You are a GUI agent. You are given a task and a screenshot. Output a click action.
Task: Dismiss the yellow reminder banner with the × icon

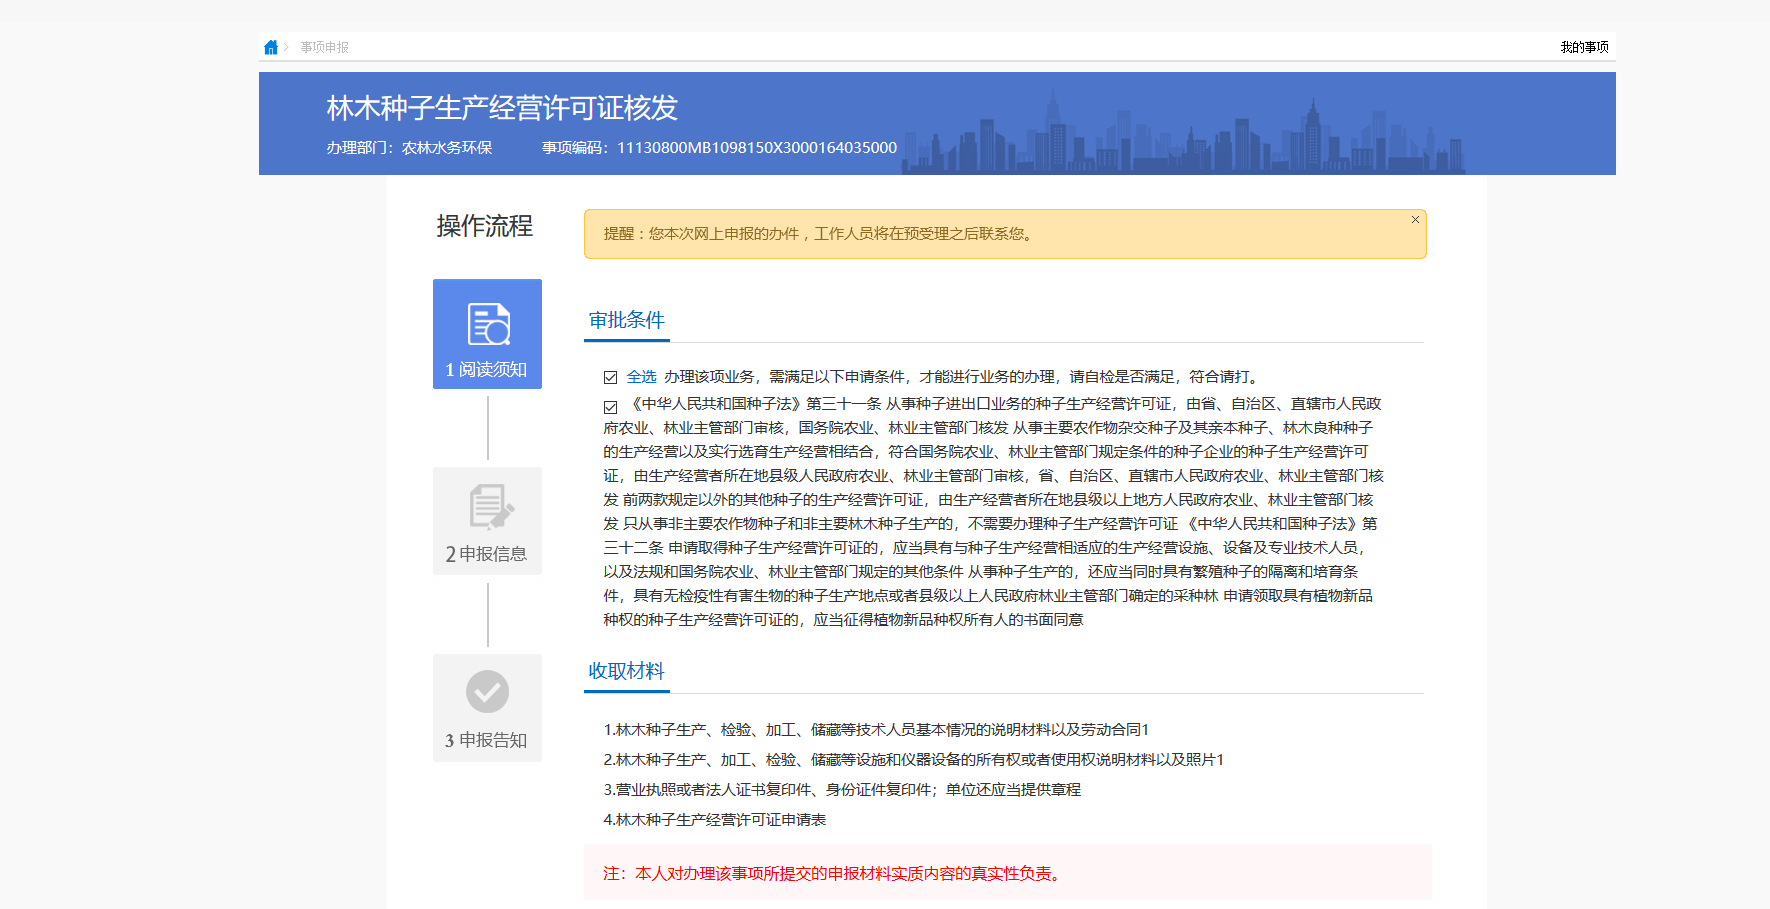click(x=1415, y=219)
